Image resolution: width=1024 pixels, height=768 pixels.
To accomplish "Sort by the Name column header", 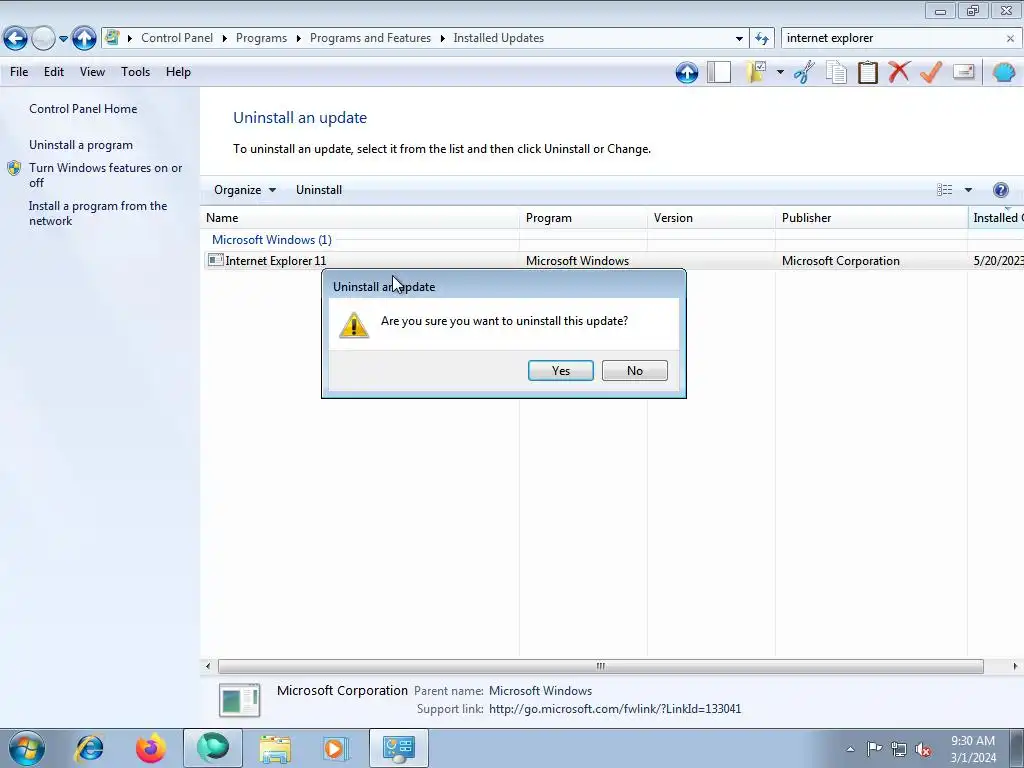I will pos(360,218).
